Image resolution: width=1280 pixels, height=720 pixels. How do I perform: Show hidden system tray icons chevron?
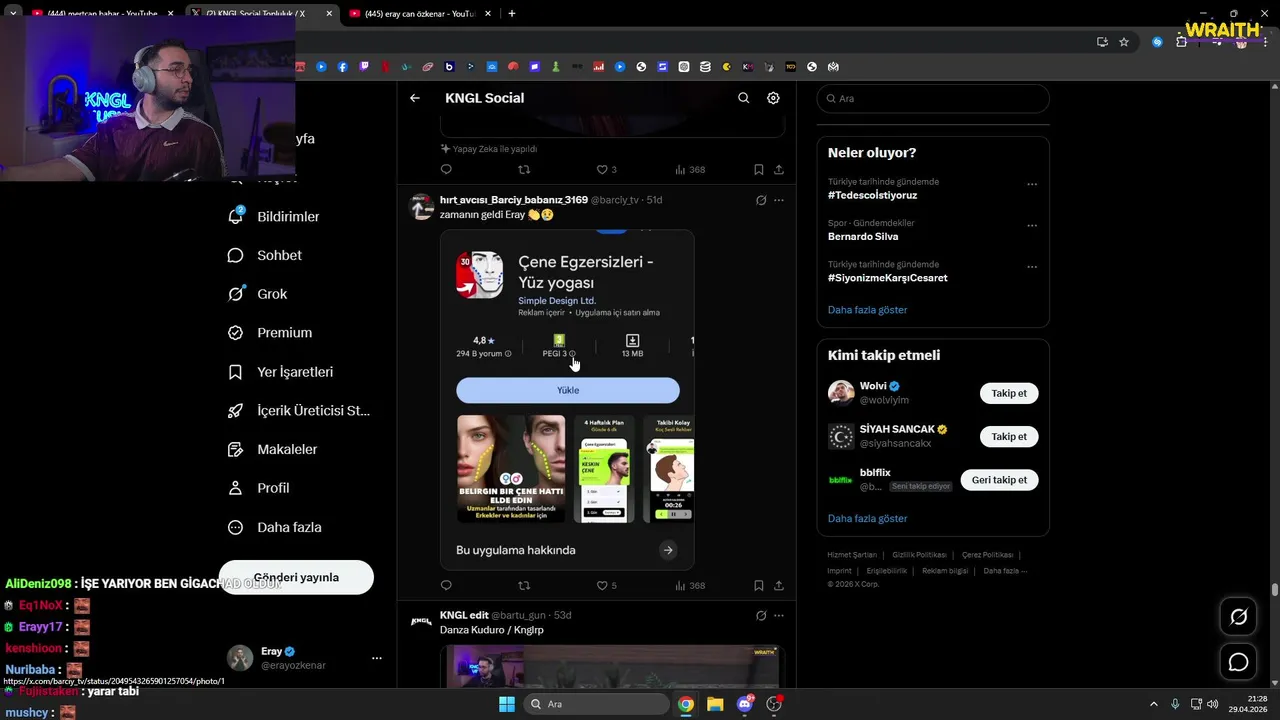click(1154, 704)
